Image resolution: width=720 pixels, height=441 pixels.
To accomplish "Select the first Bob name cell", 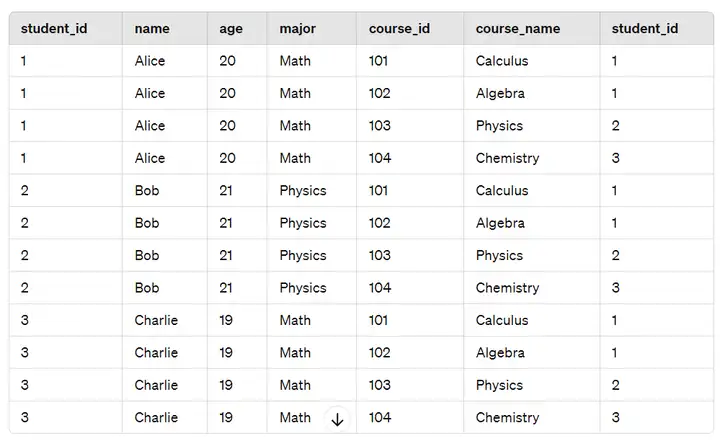I will pyautogui.click(x=147, y=190).
